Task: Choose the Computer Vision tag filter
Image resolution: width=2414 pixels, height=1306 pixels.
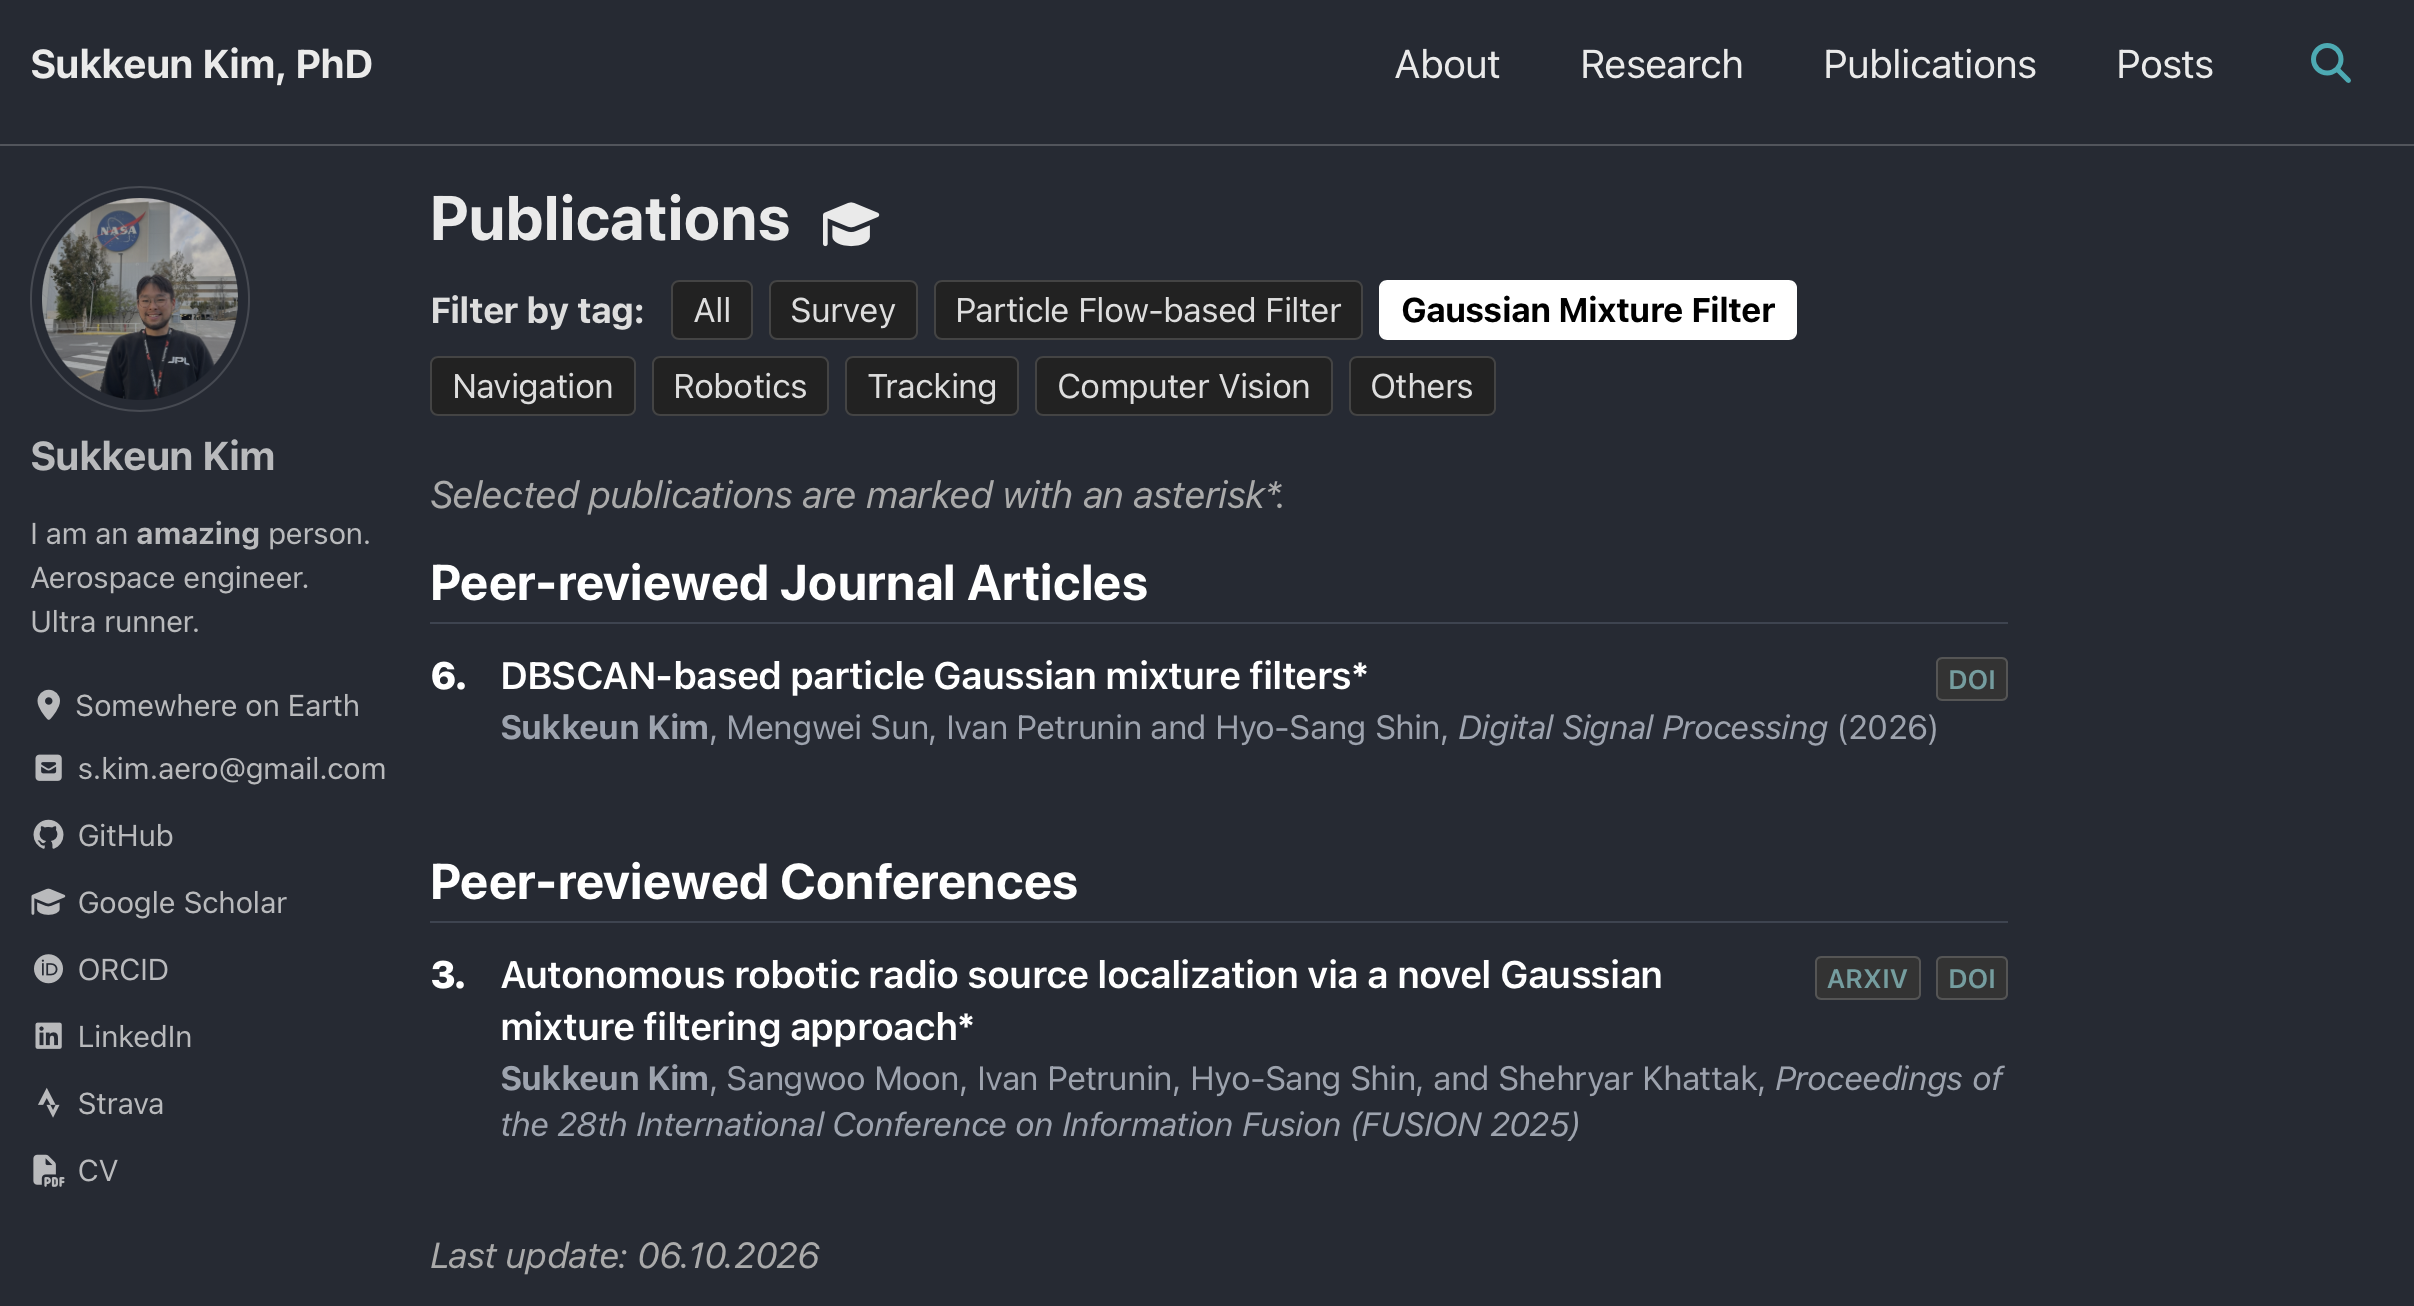Action: point(1184,386)
